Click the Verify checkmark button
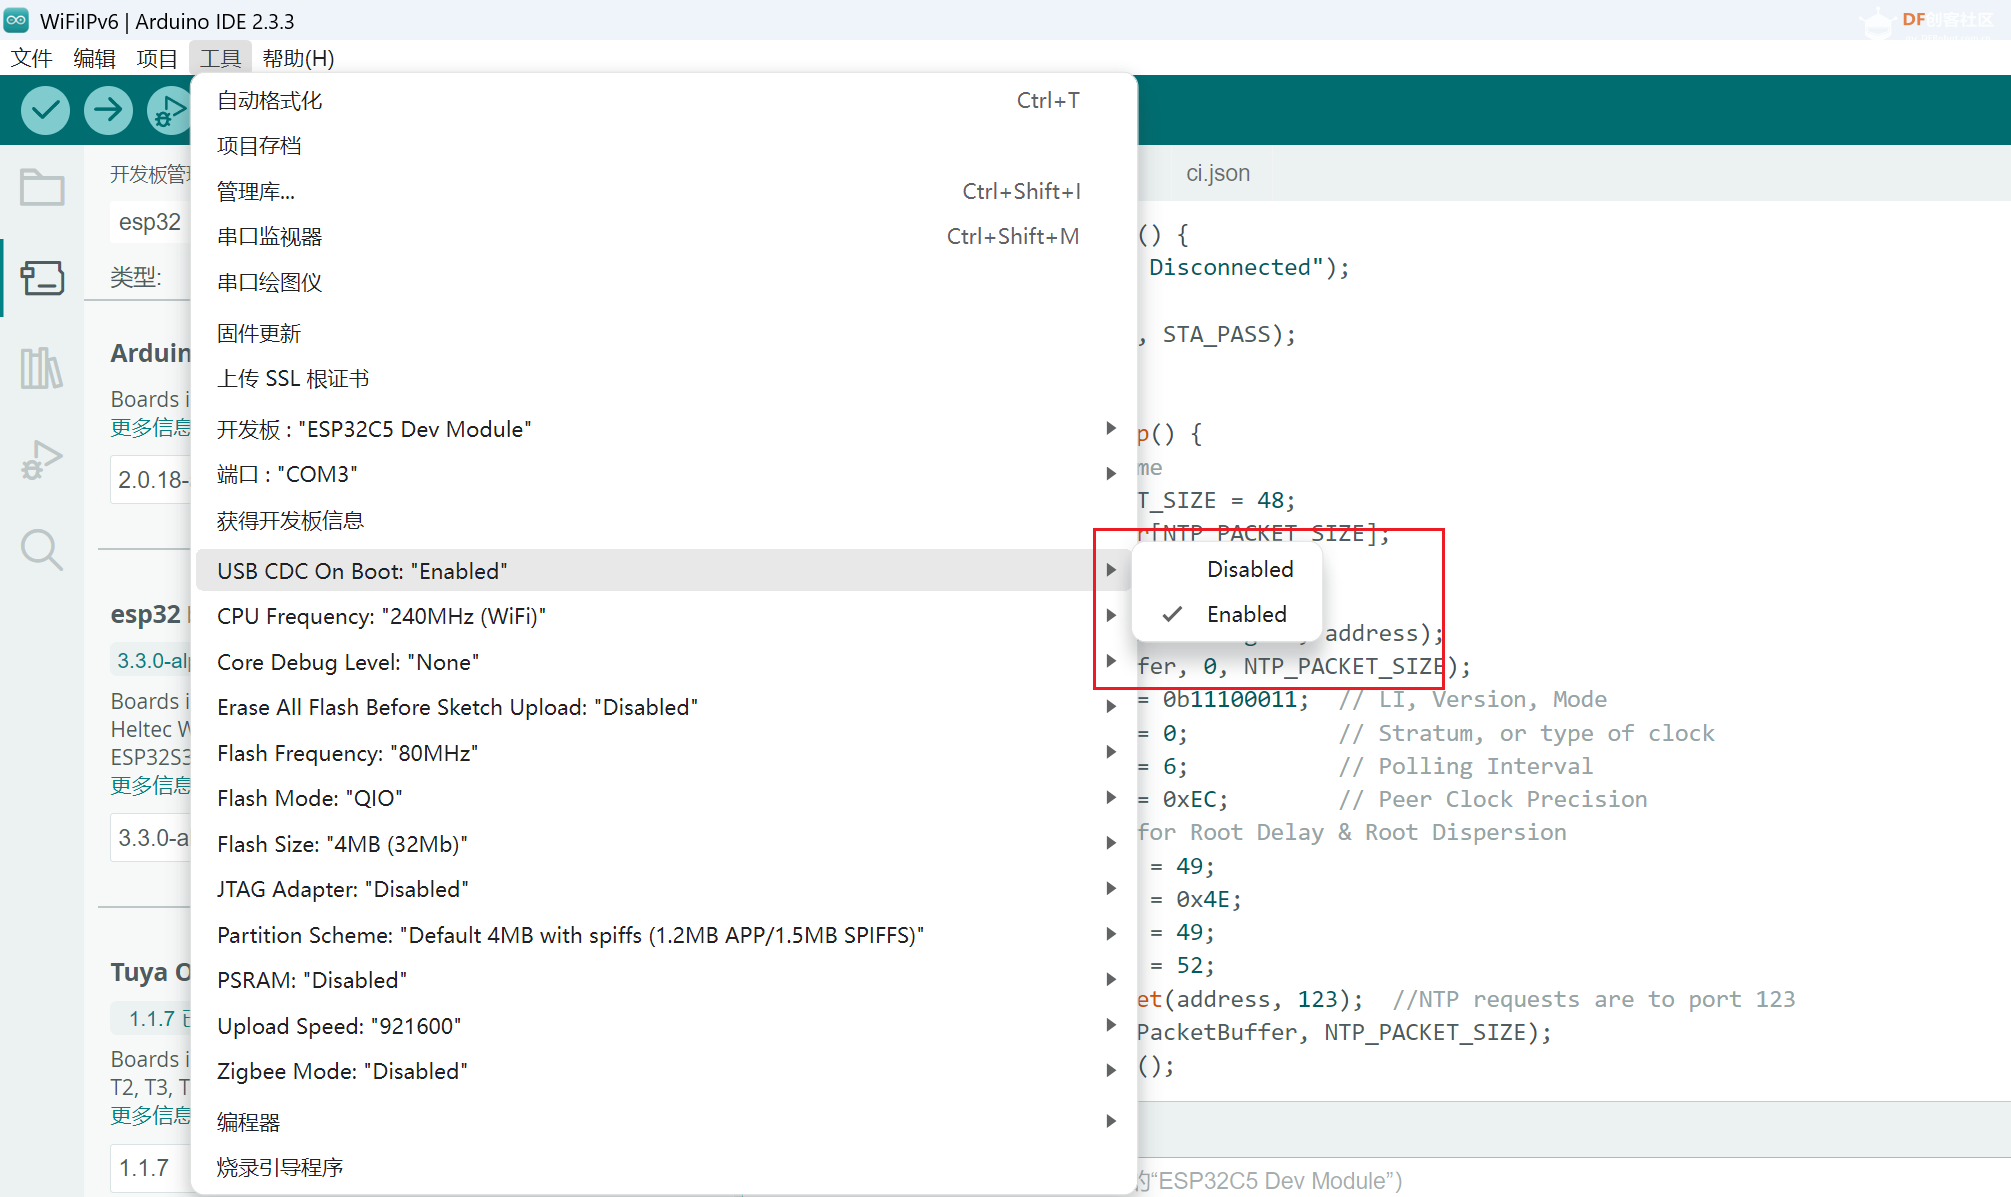Viewport: 2011px width, 1197px height. 45,110
